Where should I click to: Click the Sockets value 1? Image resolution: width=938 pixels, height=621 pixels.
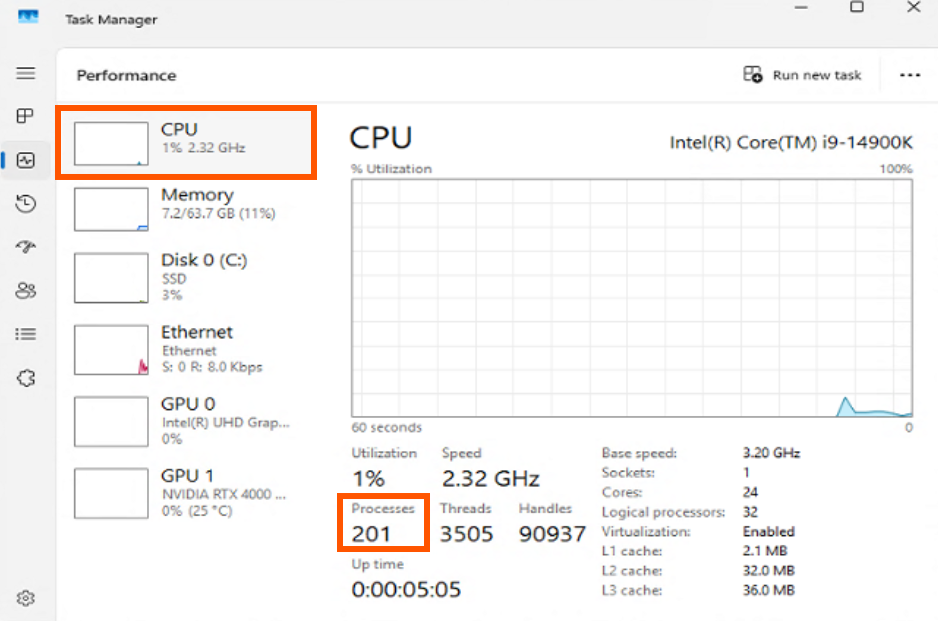pos(746,472)
